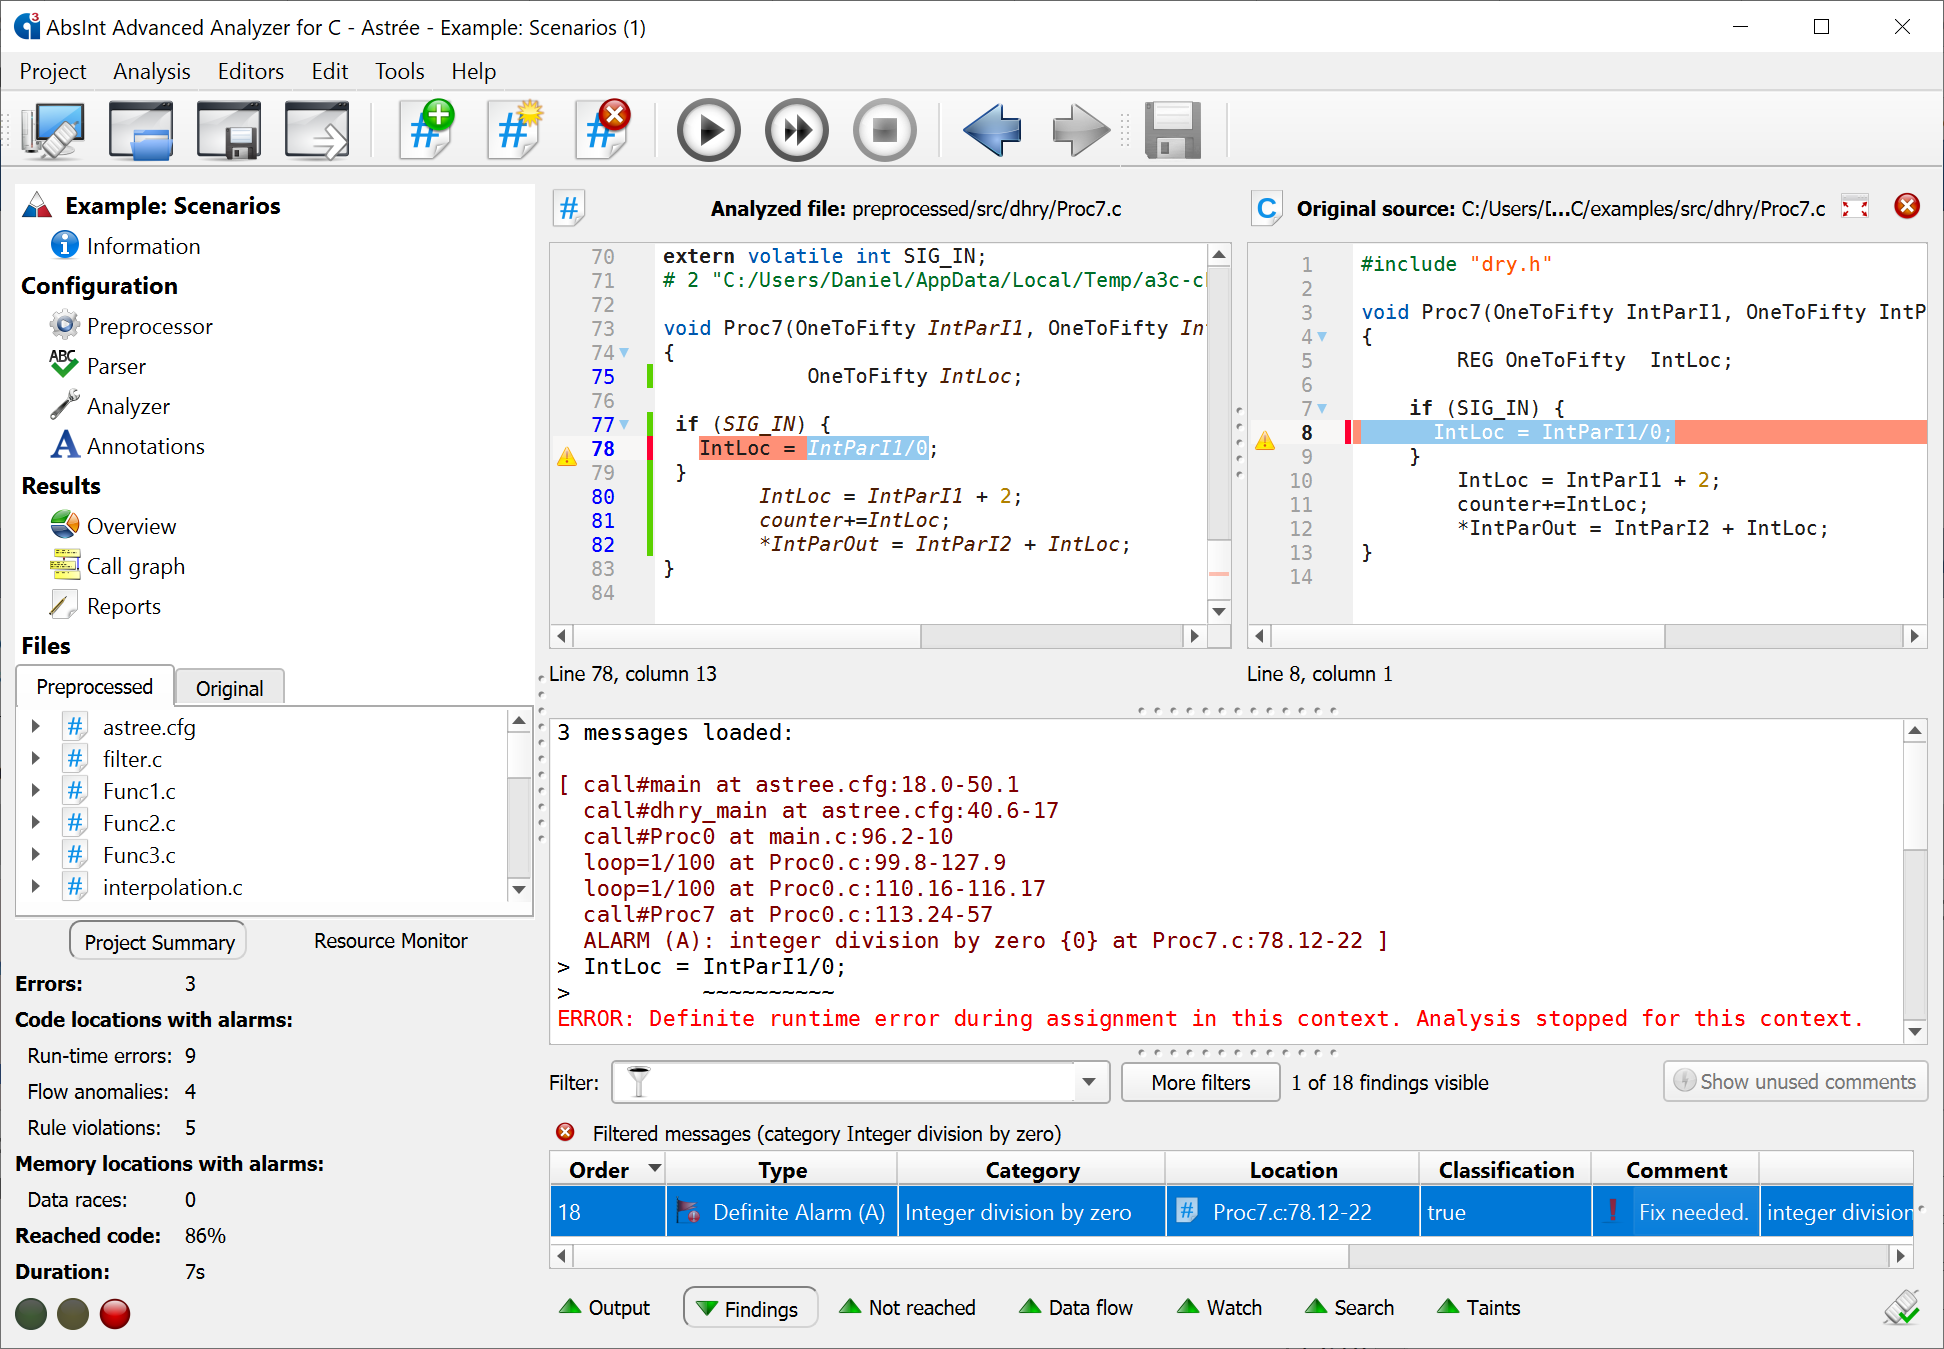
Task: Toggle the Output panel
Action: click(x=605, y=1308)
